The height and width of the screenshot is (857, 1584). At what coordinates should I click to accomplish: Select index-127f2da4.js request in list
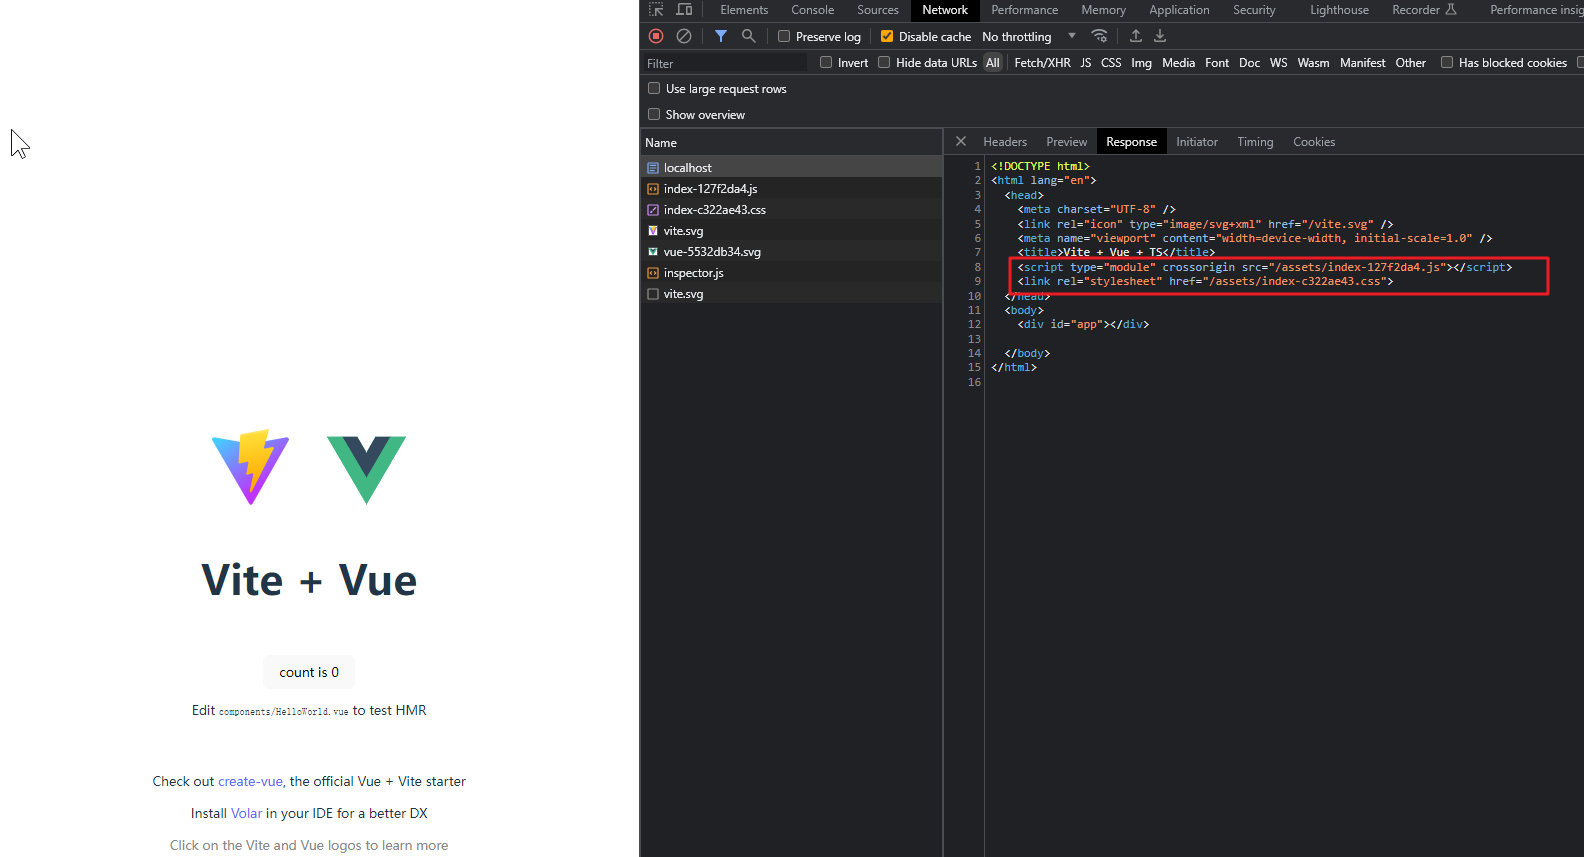(710, 189)
